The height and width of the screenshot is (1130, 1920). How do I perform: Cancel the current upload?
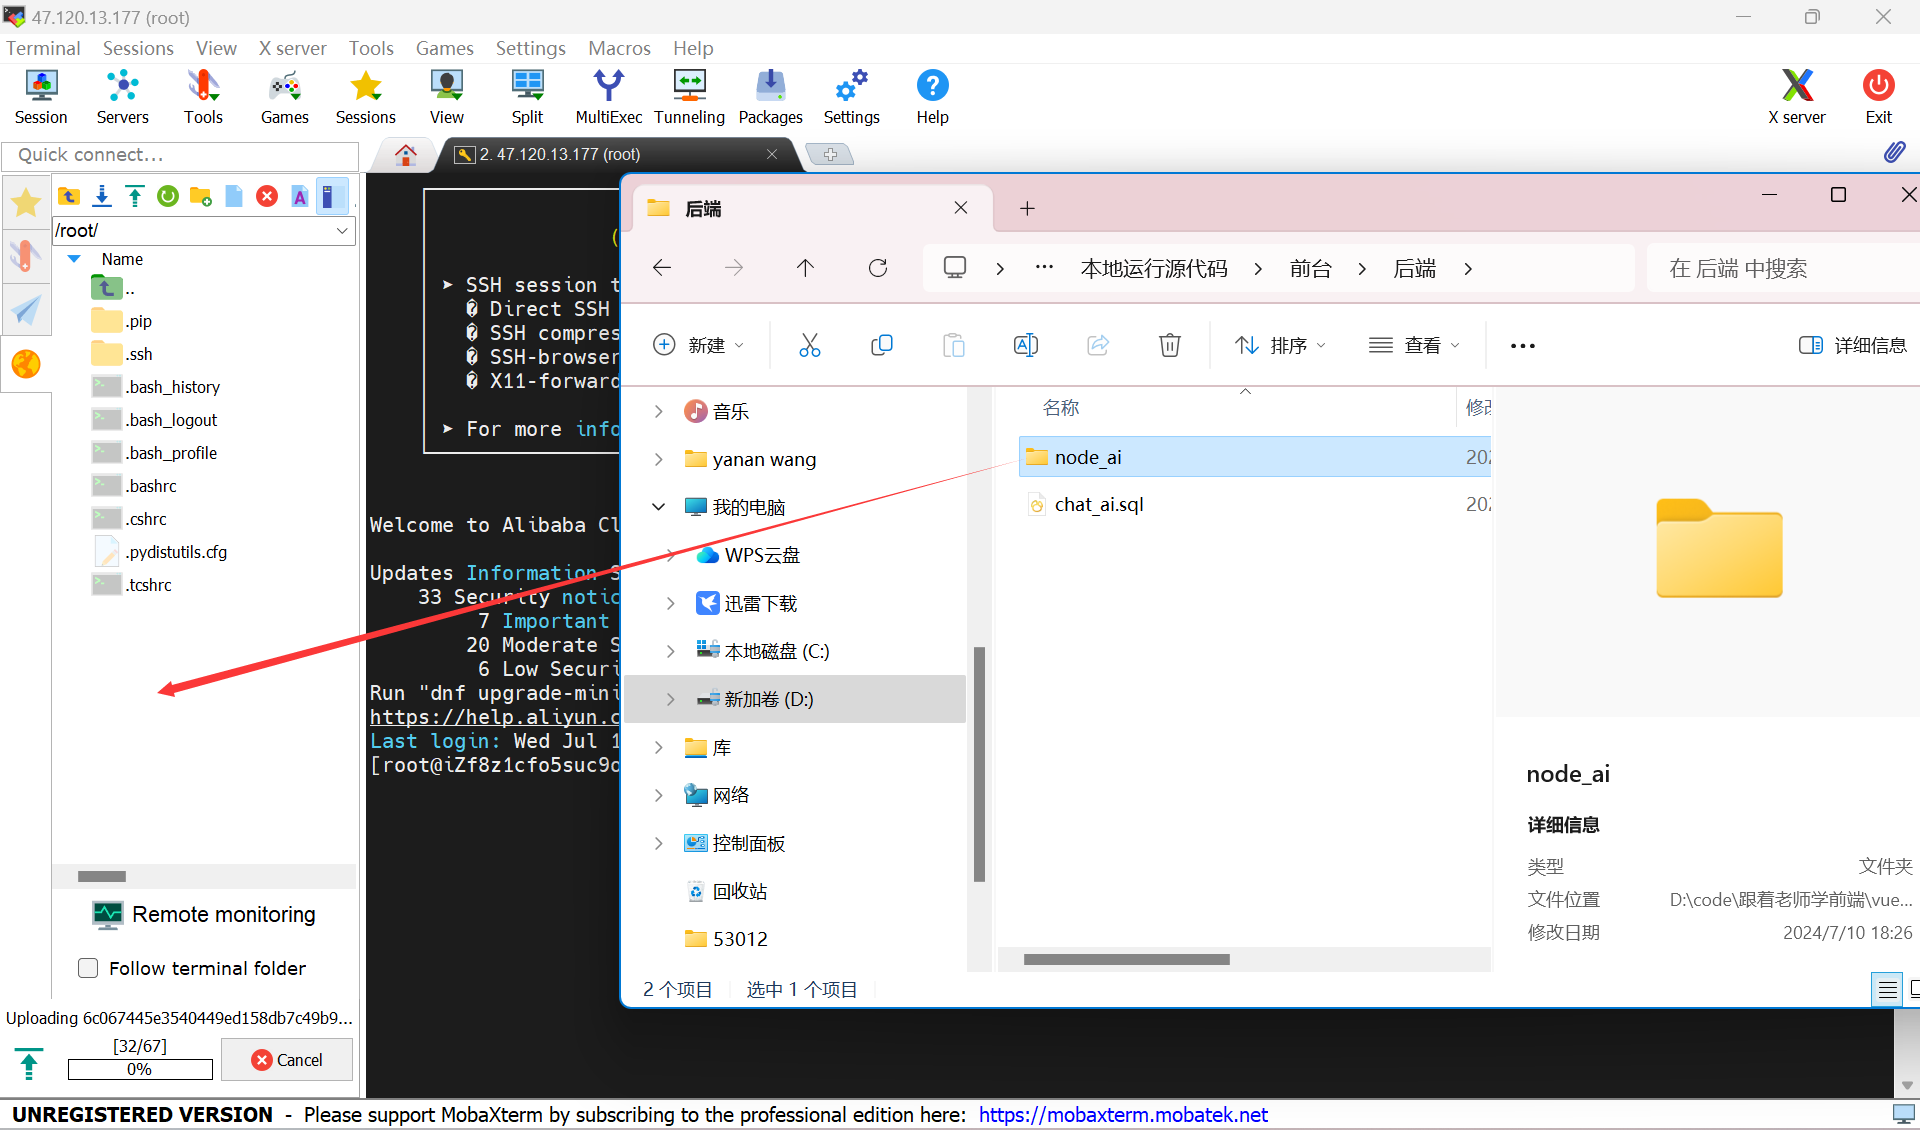click(287, 1060)
